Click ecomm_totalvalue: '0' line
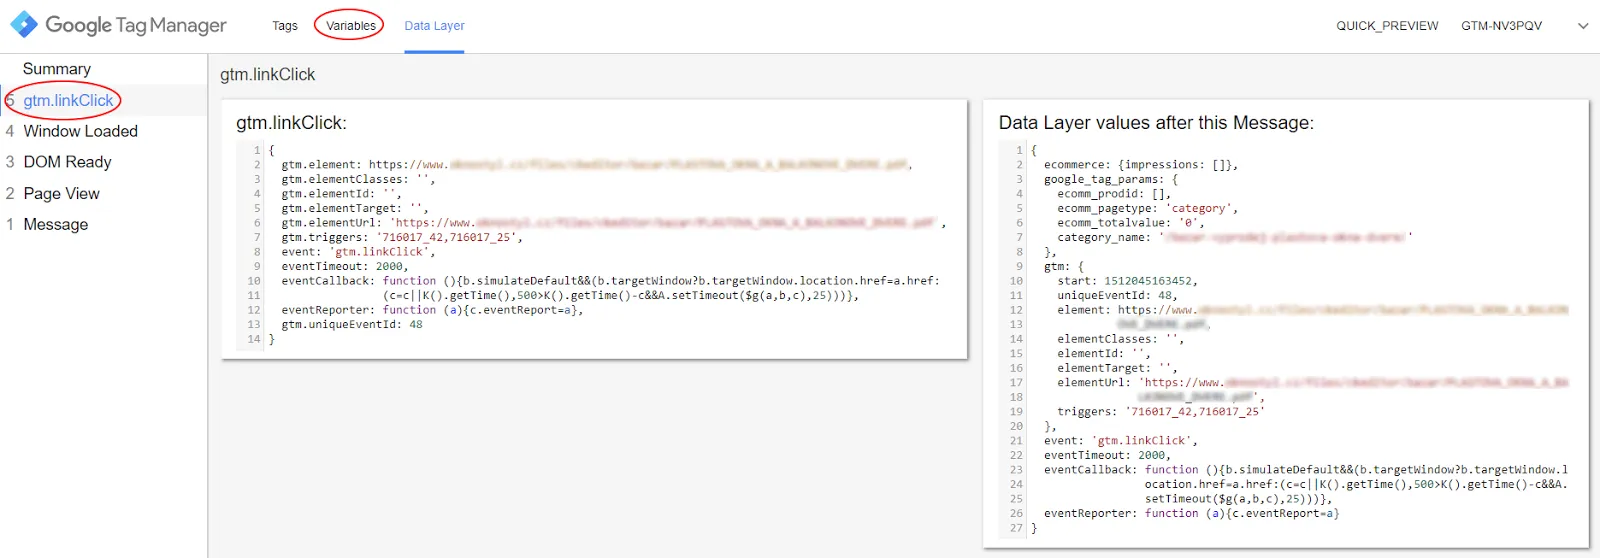This screenshot has height=558, width=1600. tap(1131, 223)
